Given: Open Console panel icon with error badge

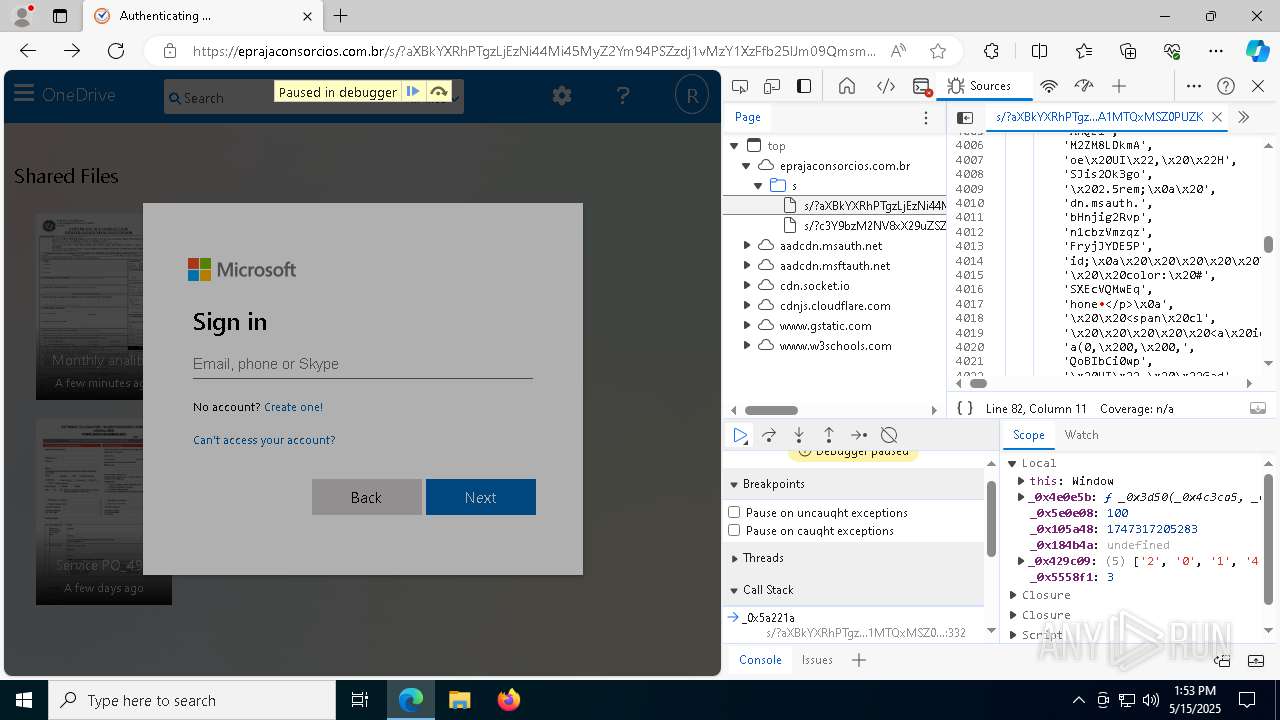Looking at the screenshot, I should tap(922, 87).
